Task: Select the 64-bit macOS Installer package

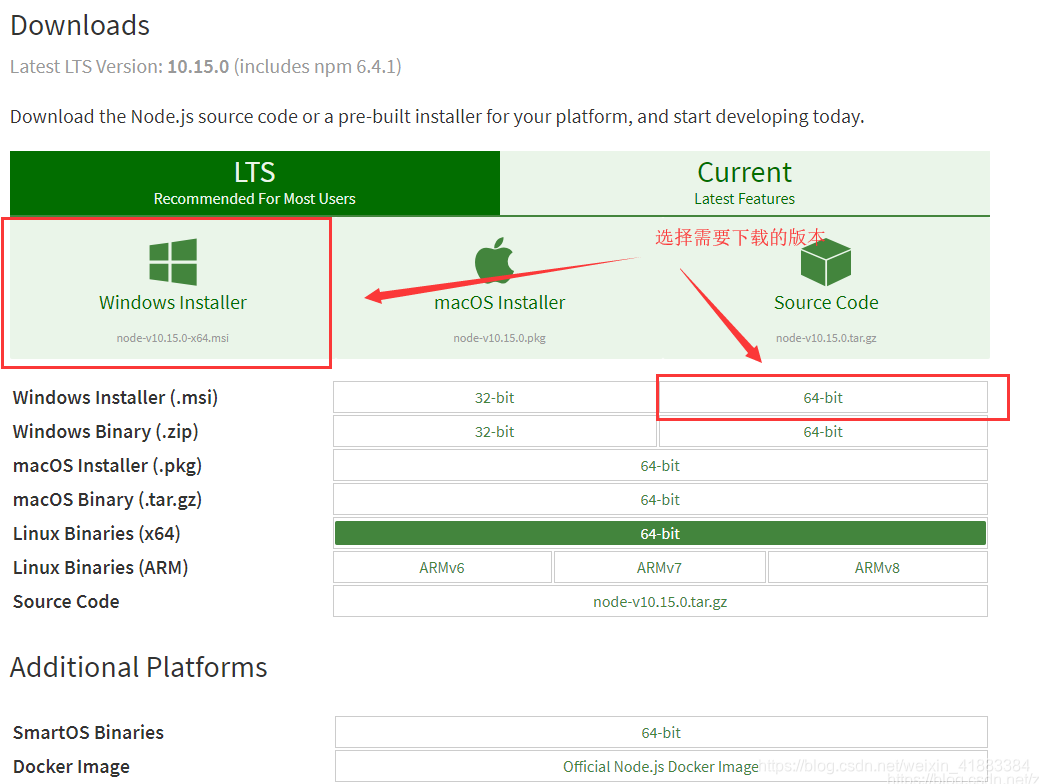Action: coord(660,465)
